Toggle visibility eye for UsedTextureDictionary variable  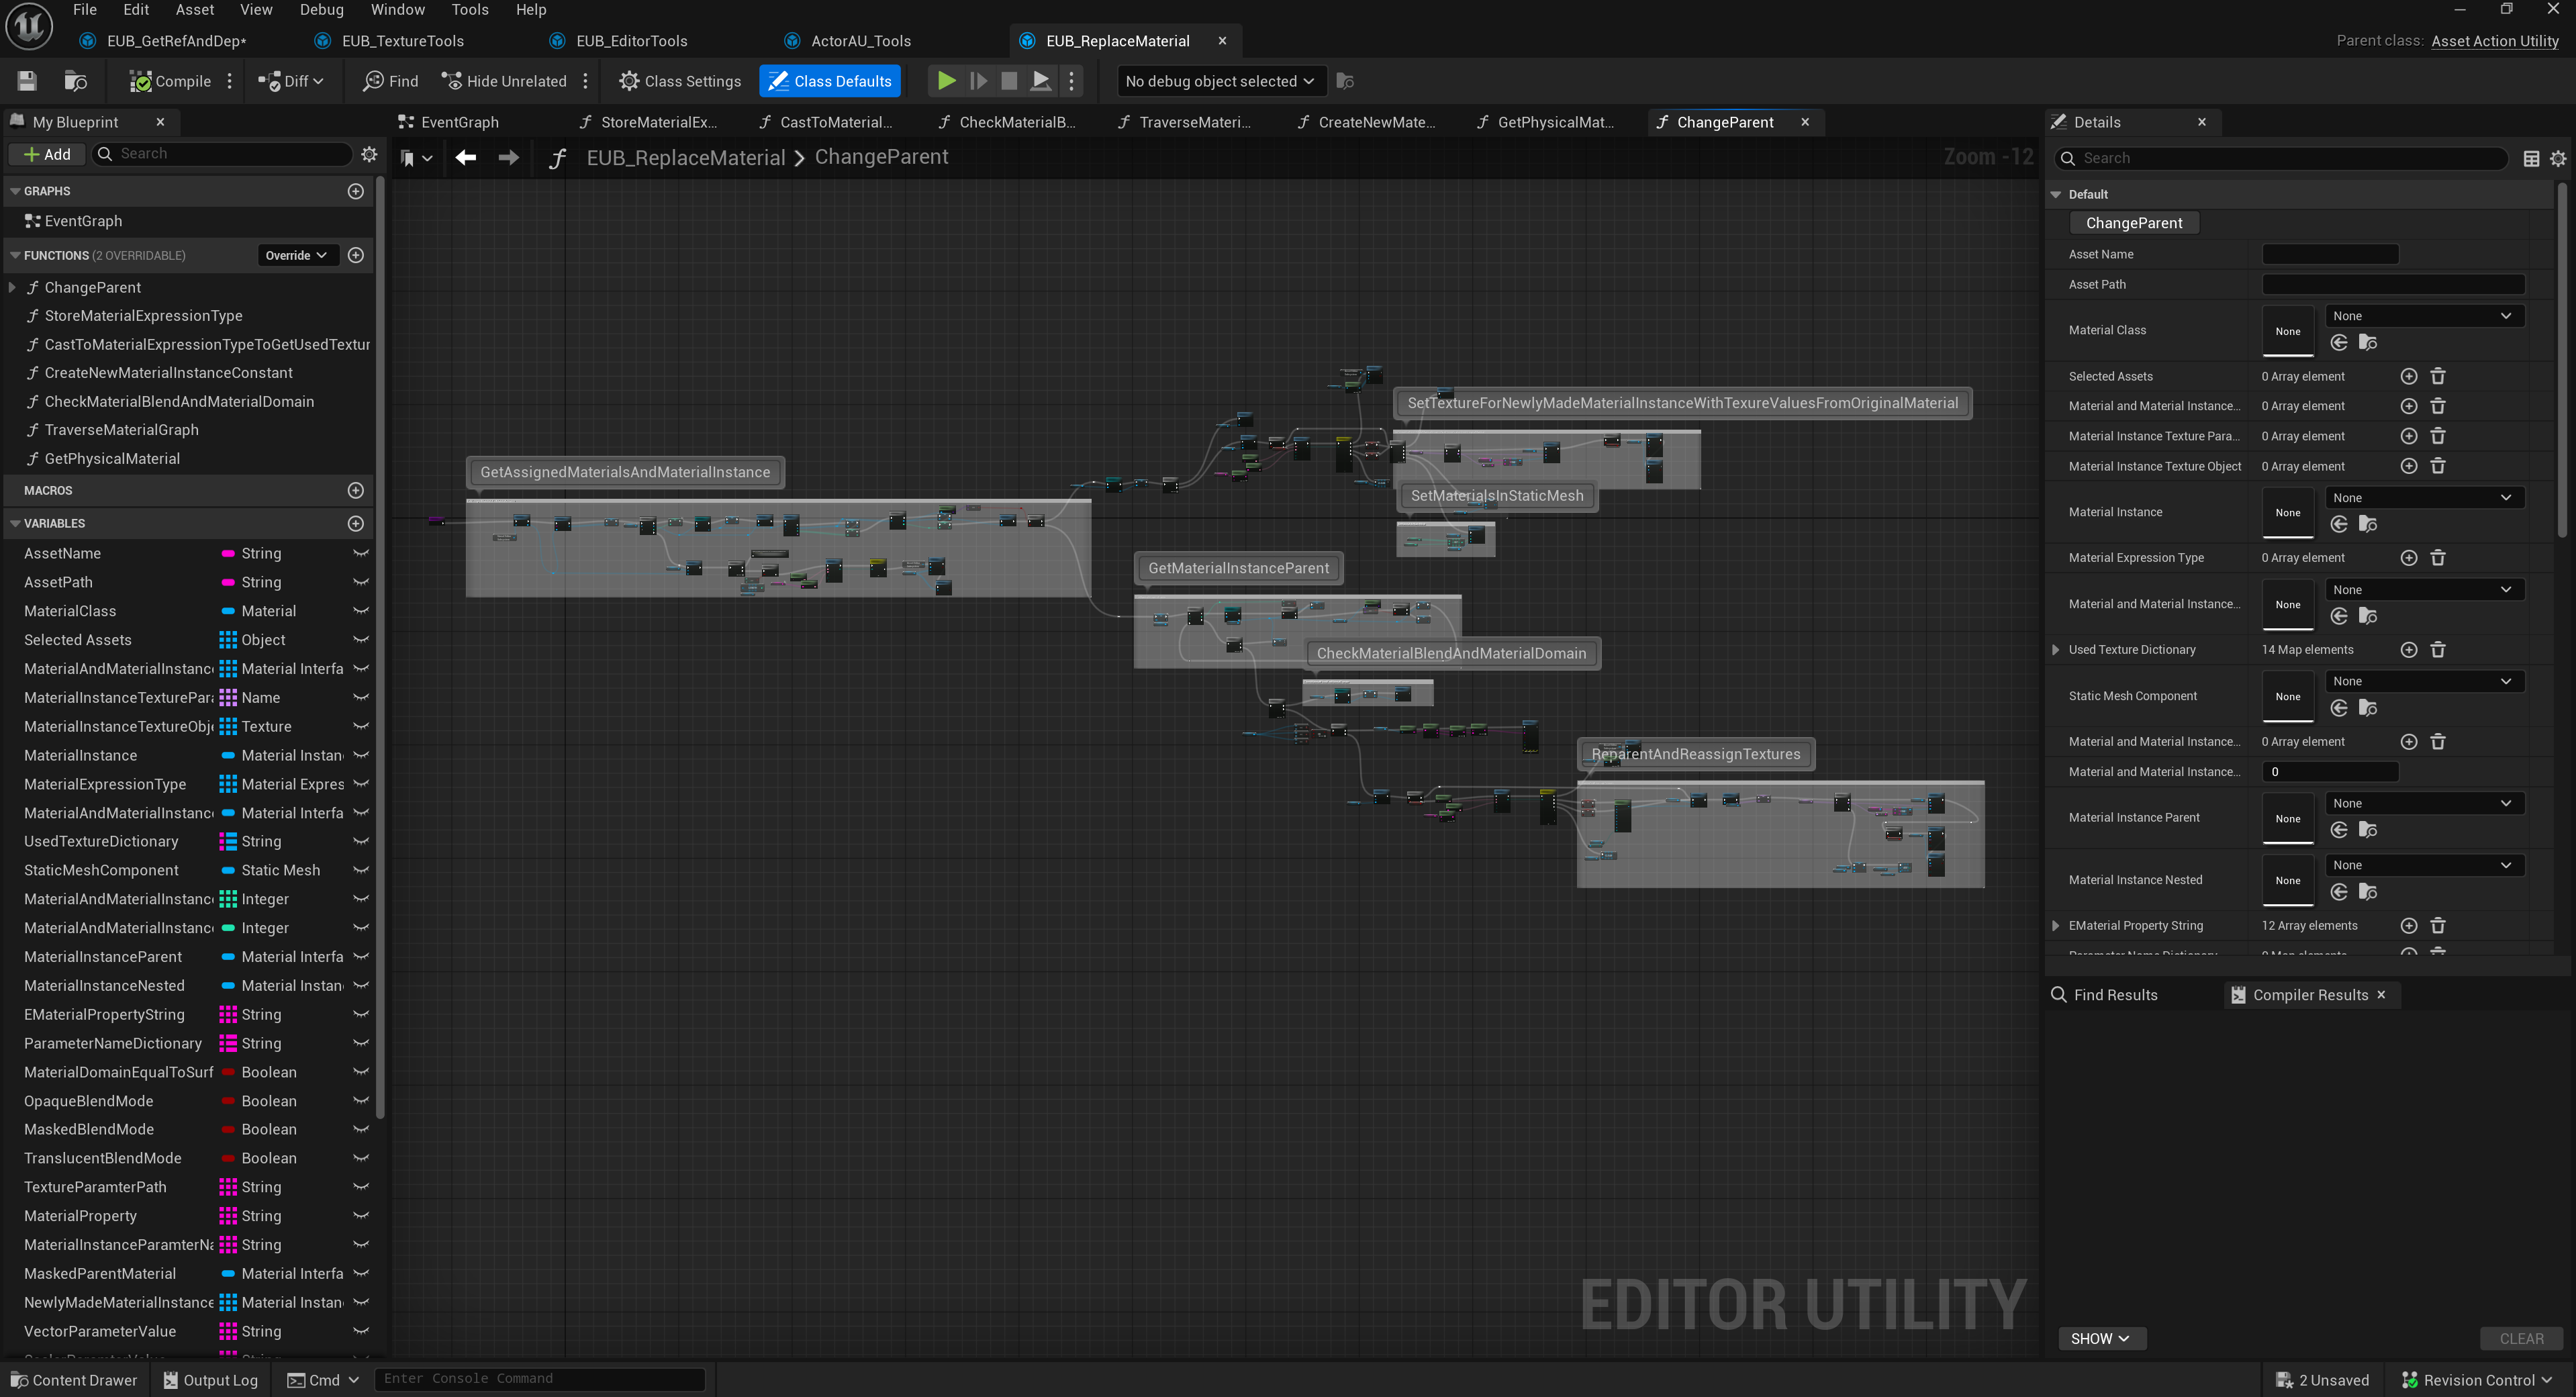(x=361, y=841)
